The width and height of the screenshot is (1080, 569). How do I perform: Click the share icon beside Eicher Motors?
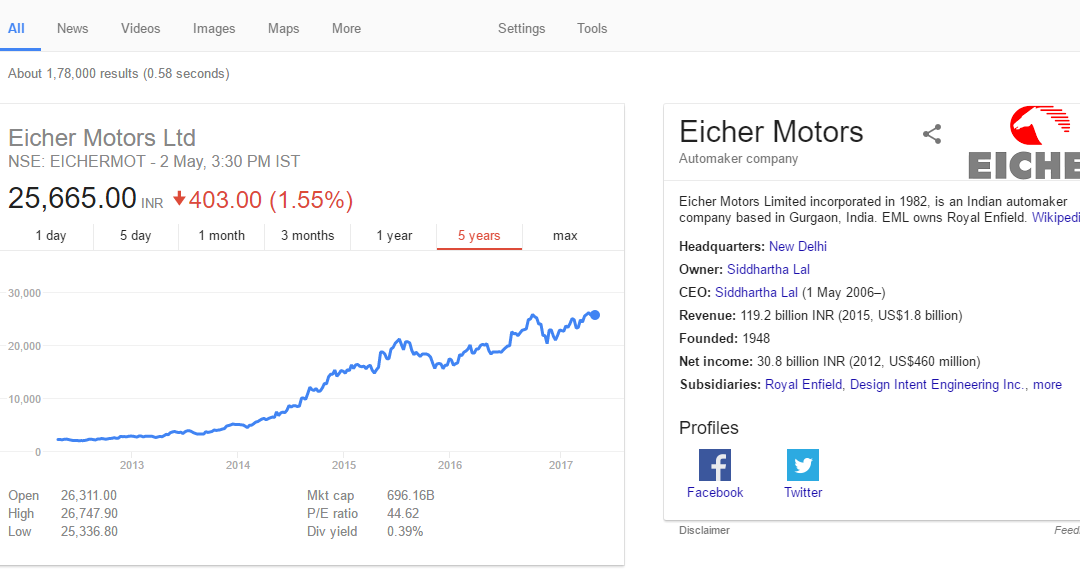point(932,134)
